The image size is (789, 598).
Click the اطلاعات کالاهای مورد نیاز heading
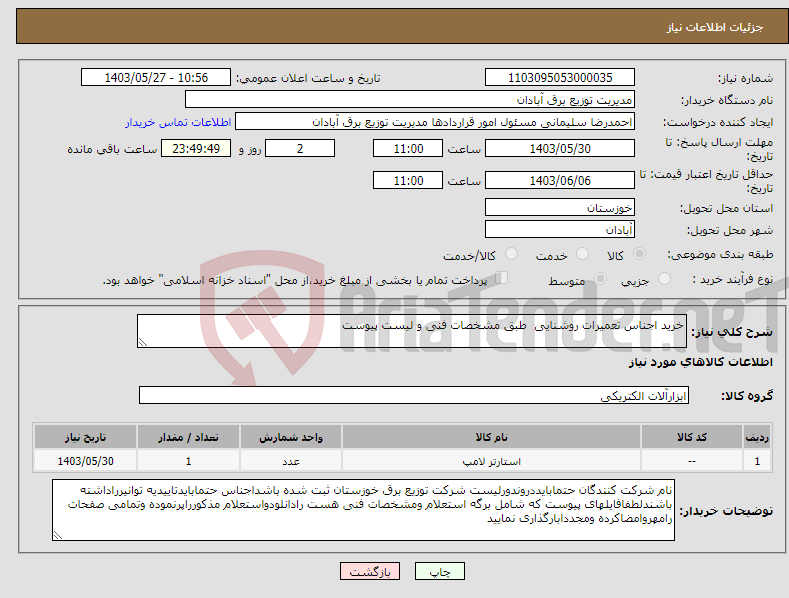click(x=700, y=362)
